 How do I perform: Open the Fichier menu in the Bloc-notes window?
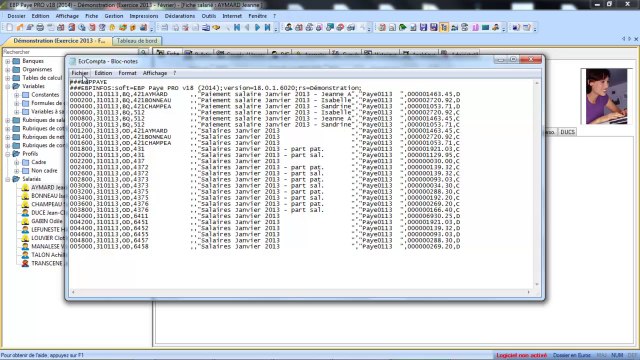coord(80,73)
